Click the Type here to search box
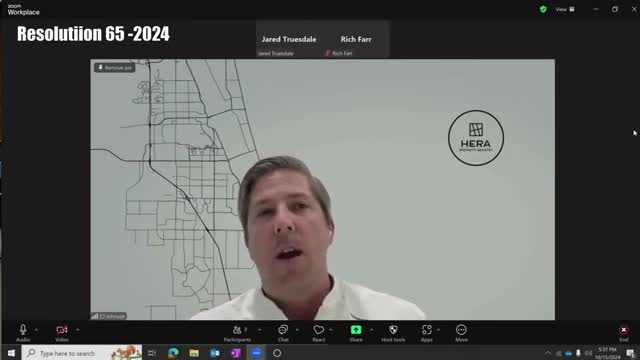 tap(82, 353)
